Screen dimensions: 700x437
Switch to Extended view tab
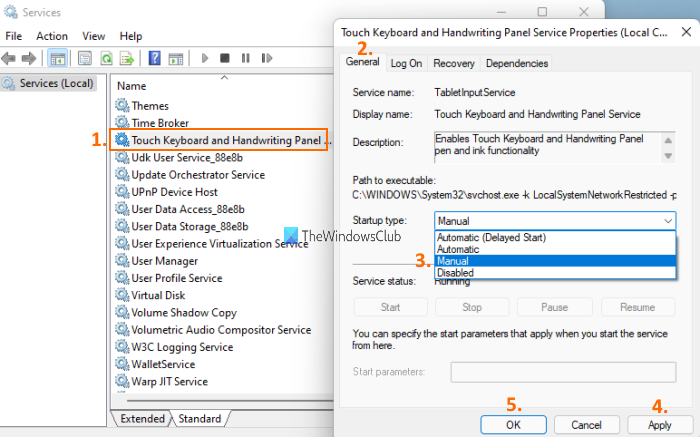[x=142, y=419]
